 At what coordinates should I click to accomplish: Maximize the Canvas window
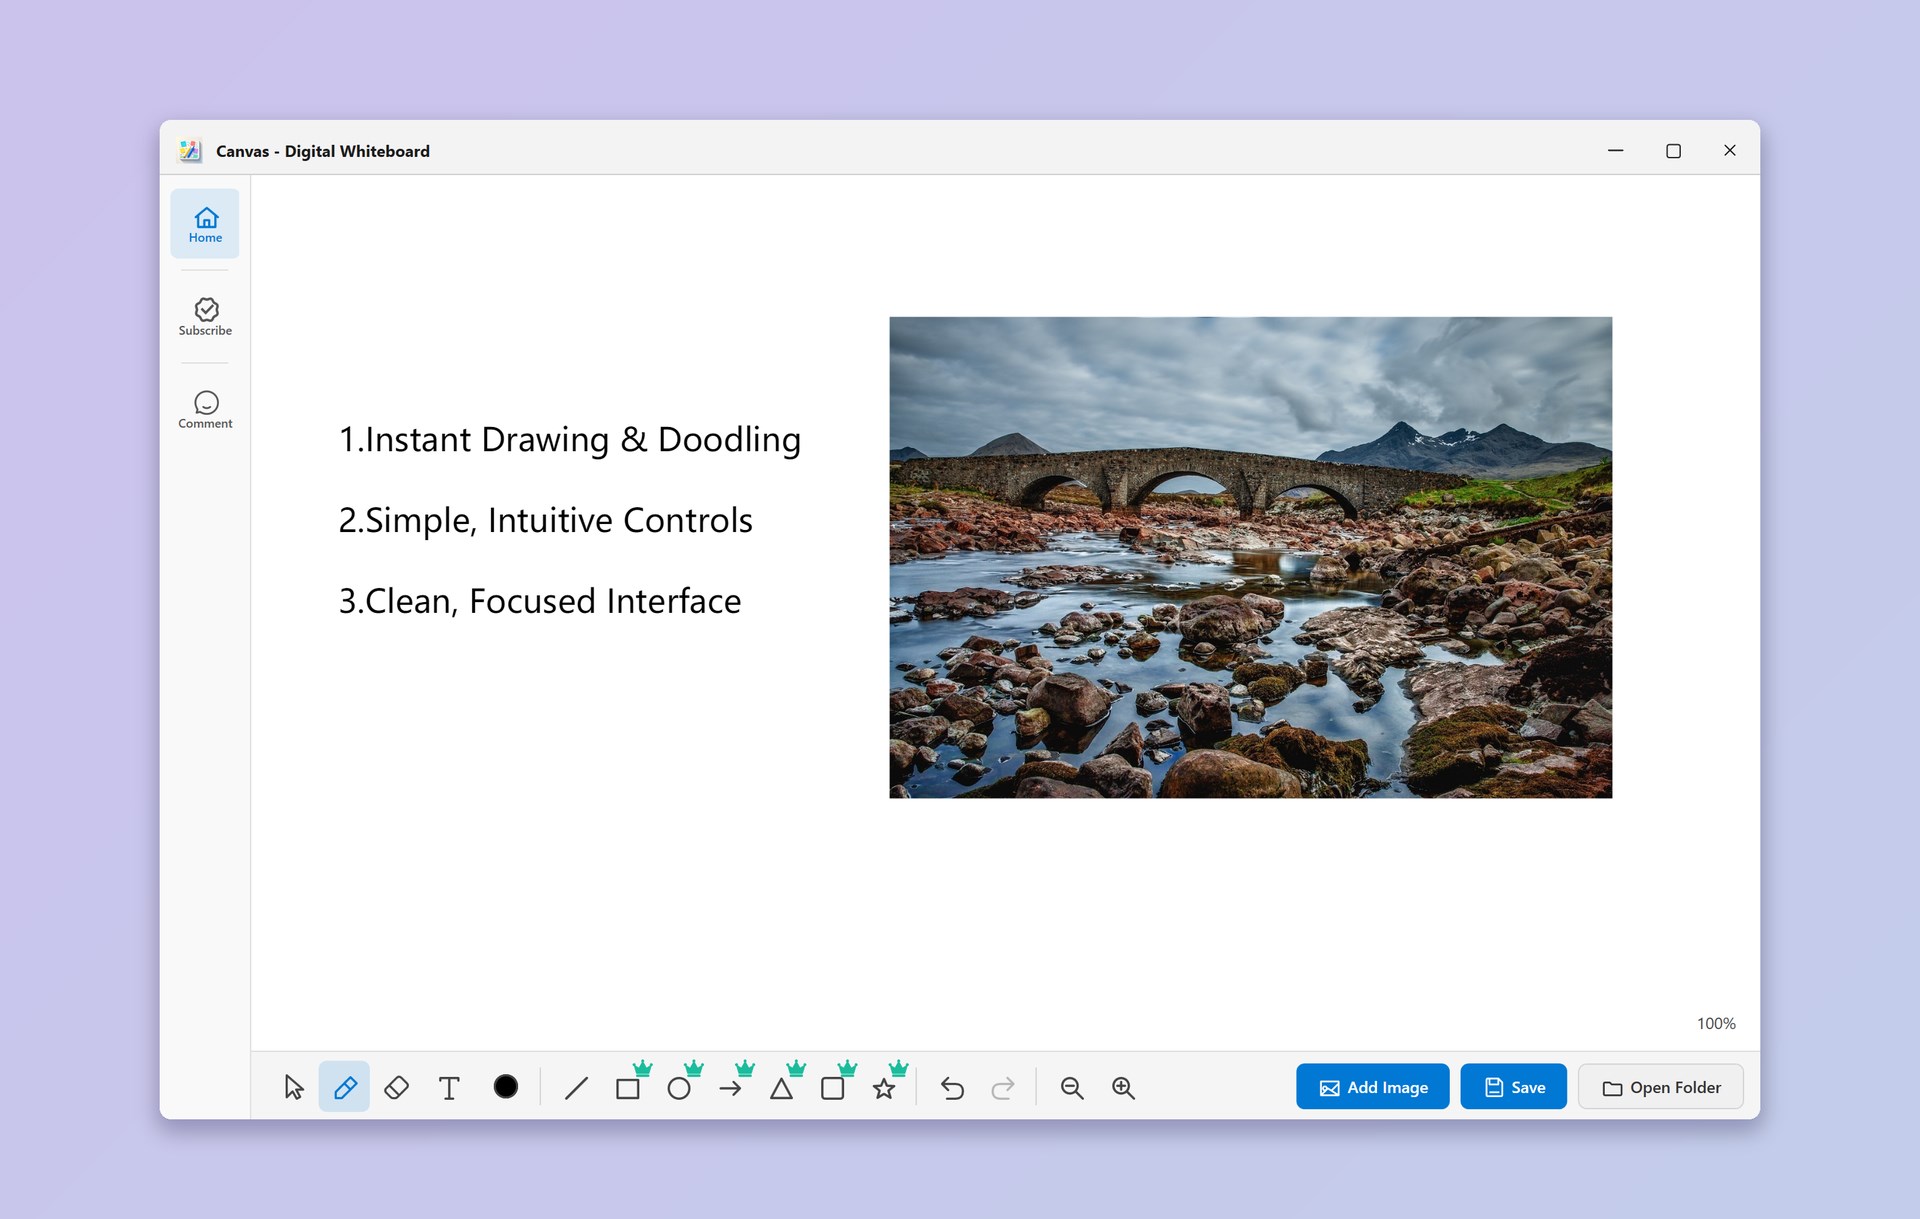tap(1673, 150)
